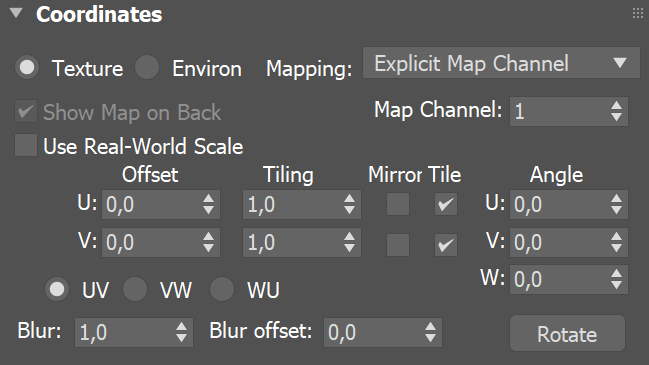Click the Blur spinner arrows
This screenshot has height=365, width=649.
(x=182, y=332)
